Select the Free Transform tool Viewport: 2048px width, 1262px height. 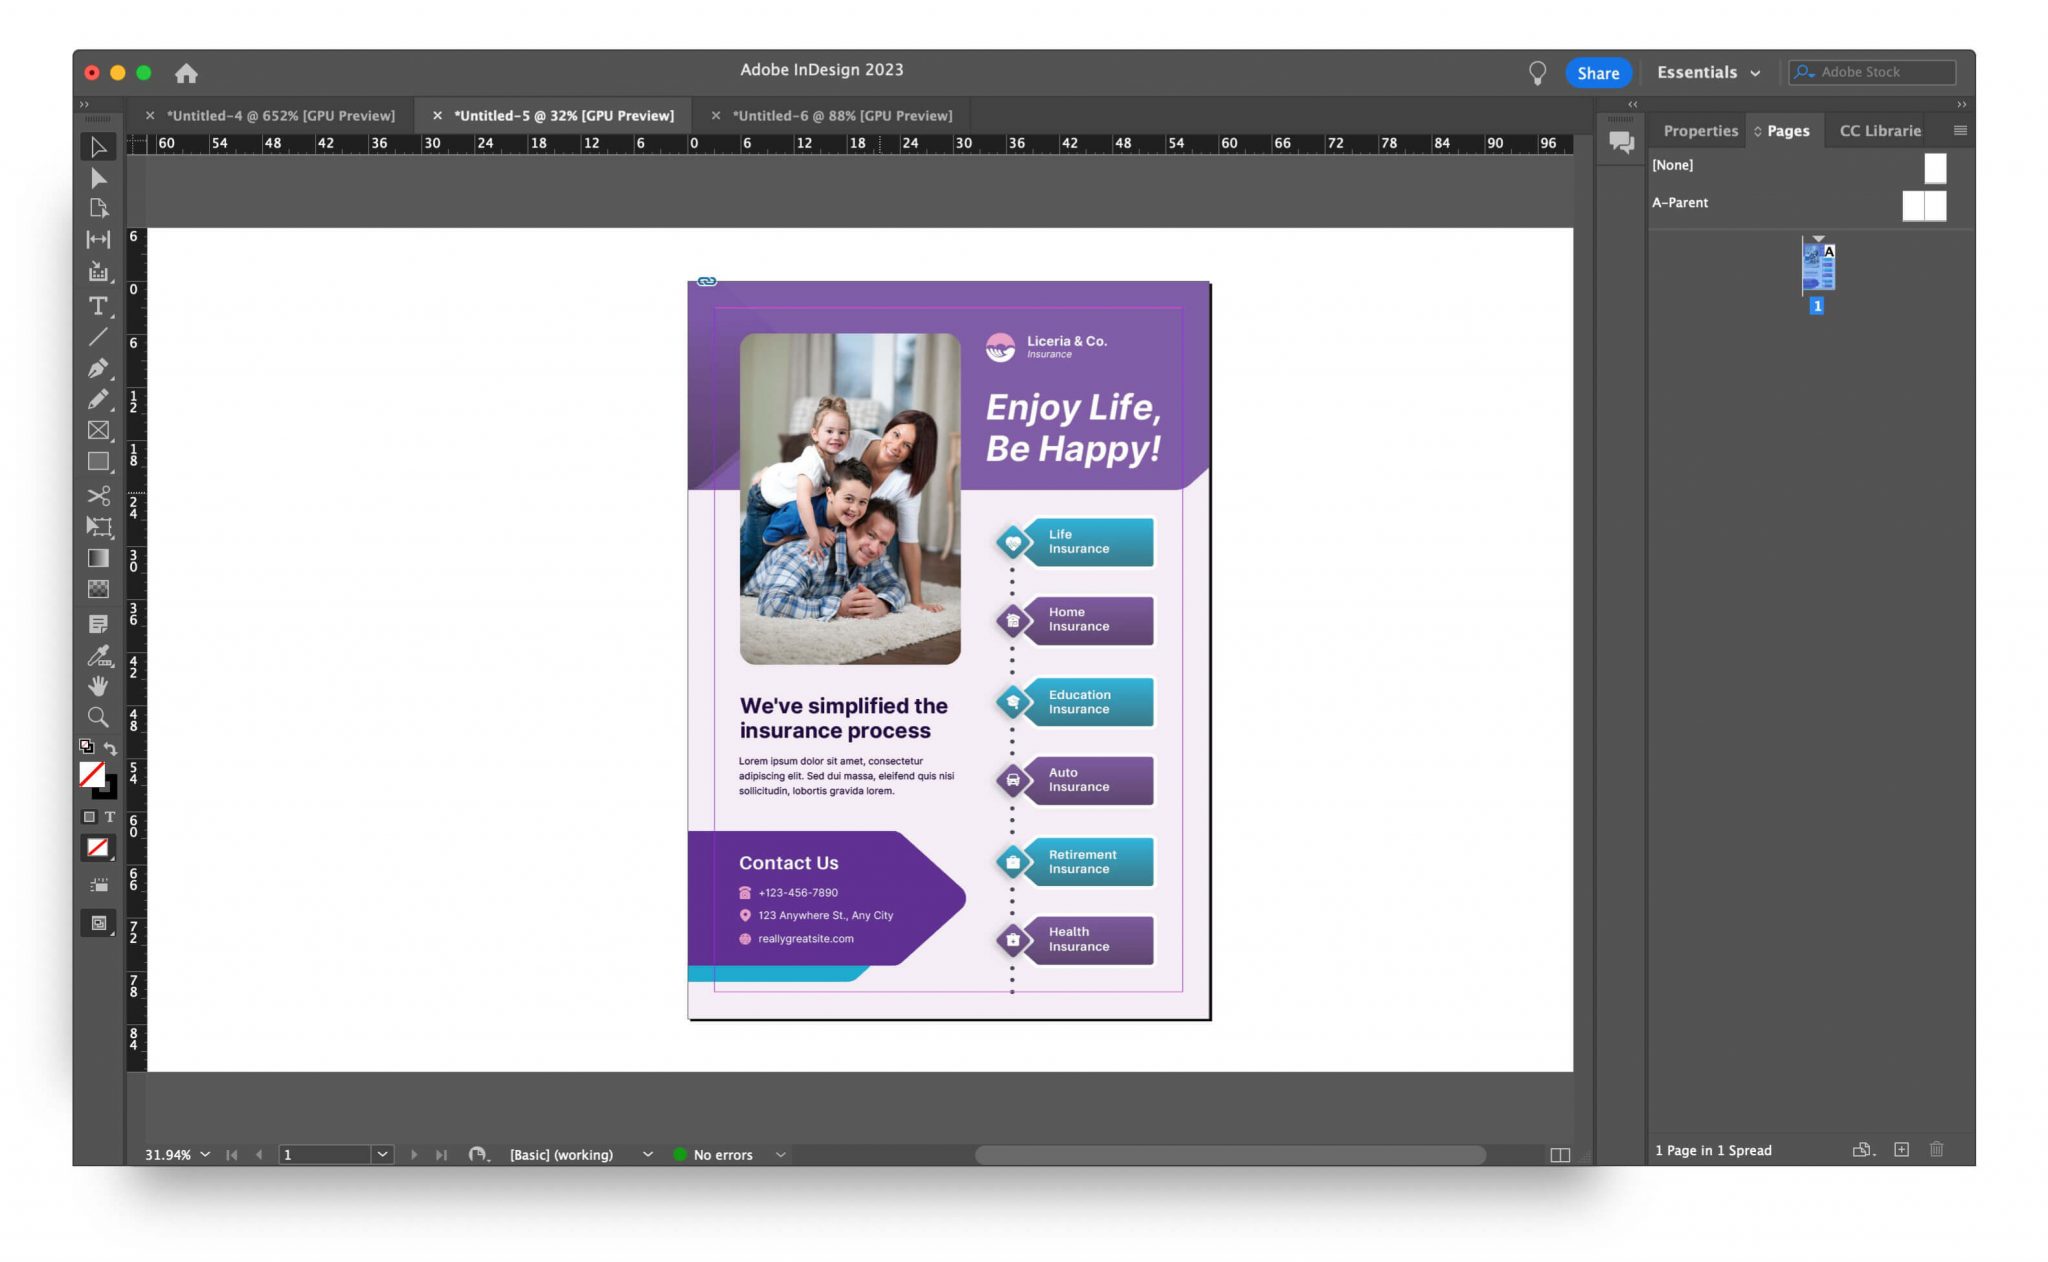97,527
